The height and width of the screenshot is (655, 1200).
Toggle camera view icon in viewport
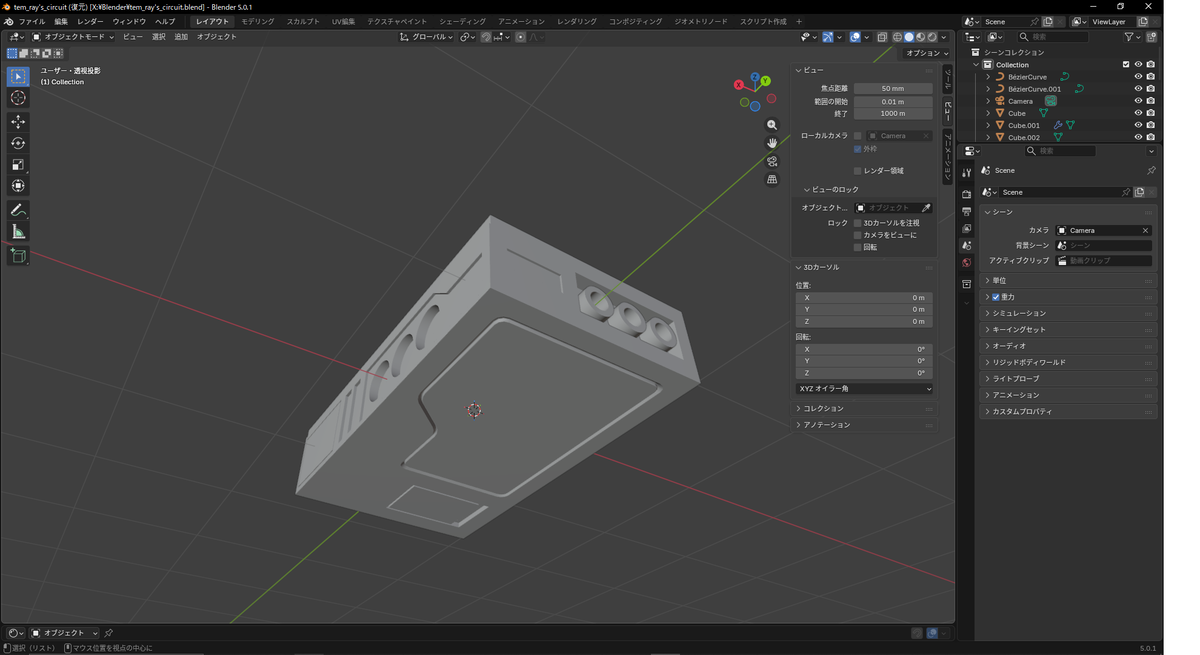click(x=772, y=161)
